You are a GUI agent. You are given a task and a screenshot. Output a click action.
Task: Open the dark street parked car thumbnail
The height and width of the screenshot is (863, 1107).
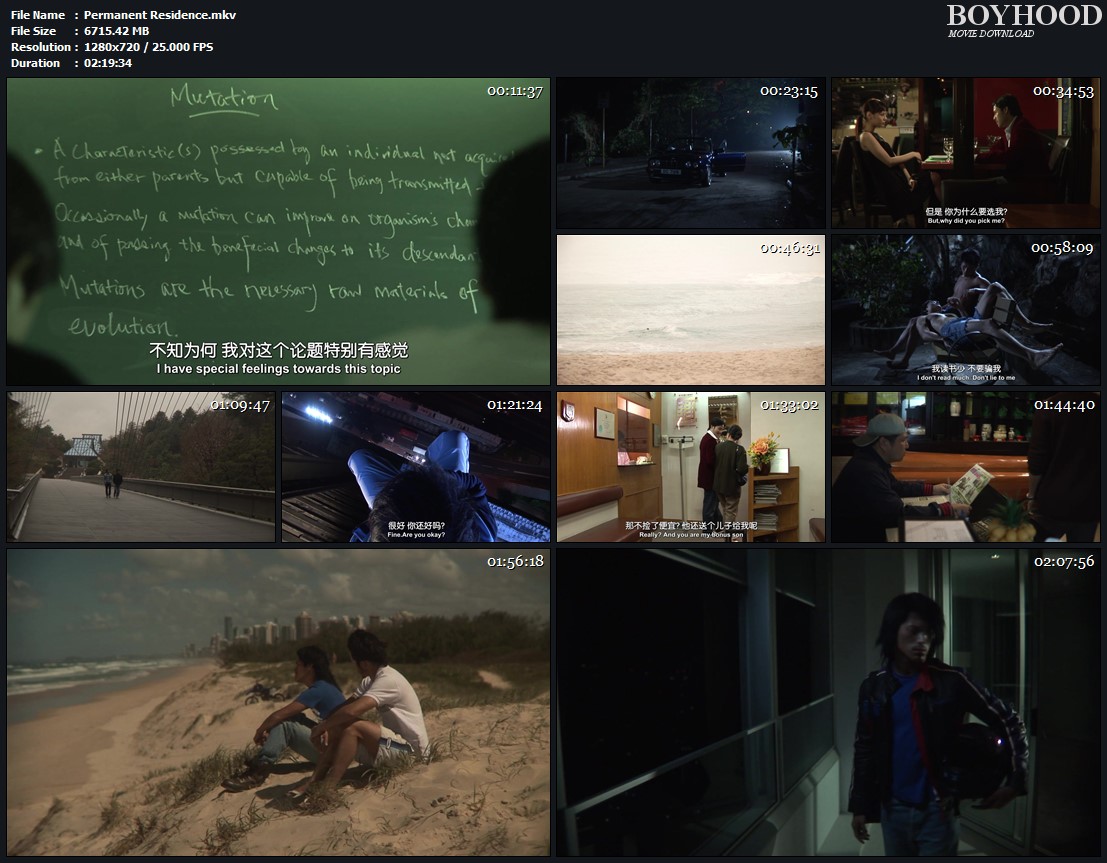690,153
